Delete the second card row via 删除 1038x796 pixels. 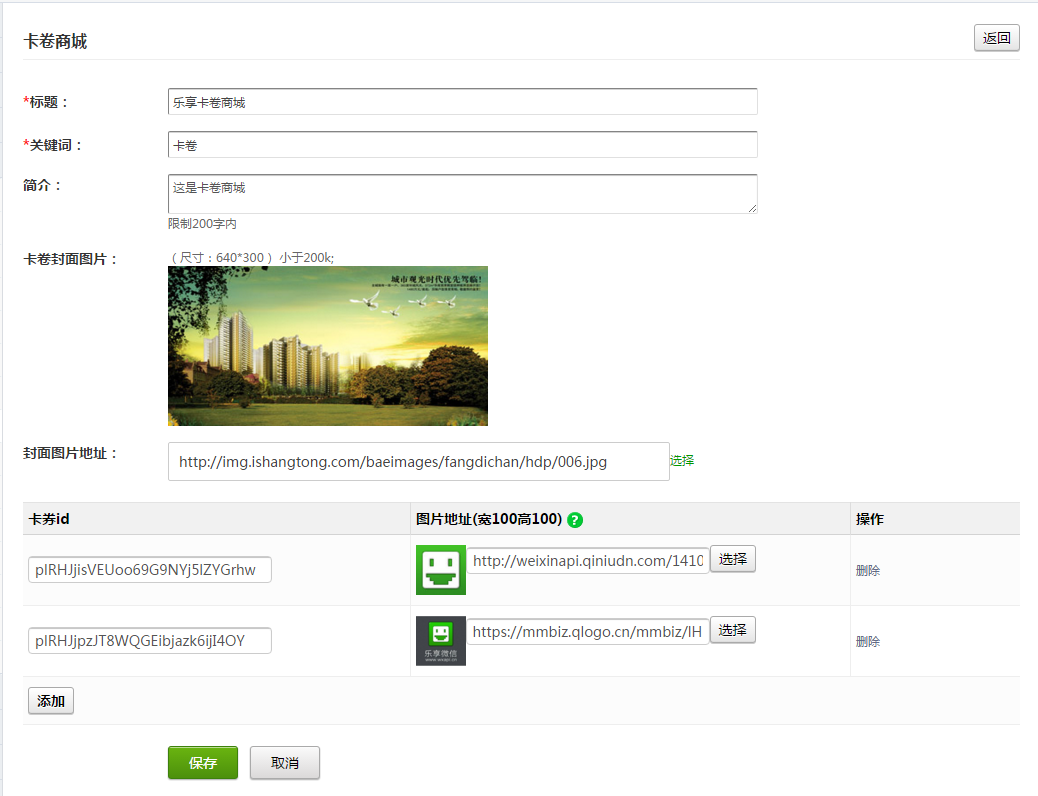[x=868, y=642]
